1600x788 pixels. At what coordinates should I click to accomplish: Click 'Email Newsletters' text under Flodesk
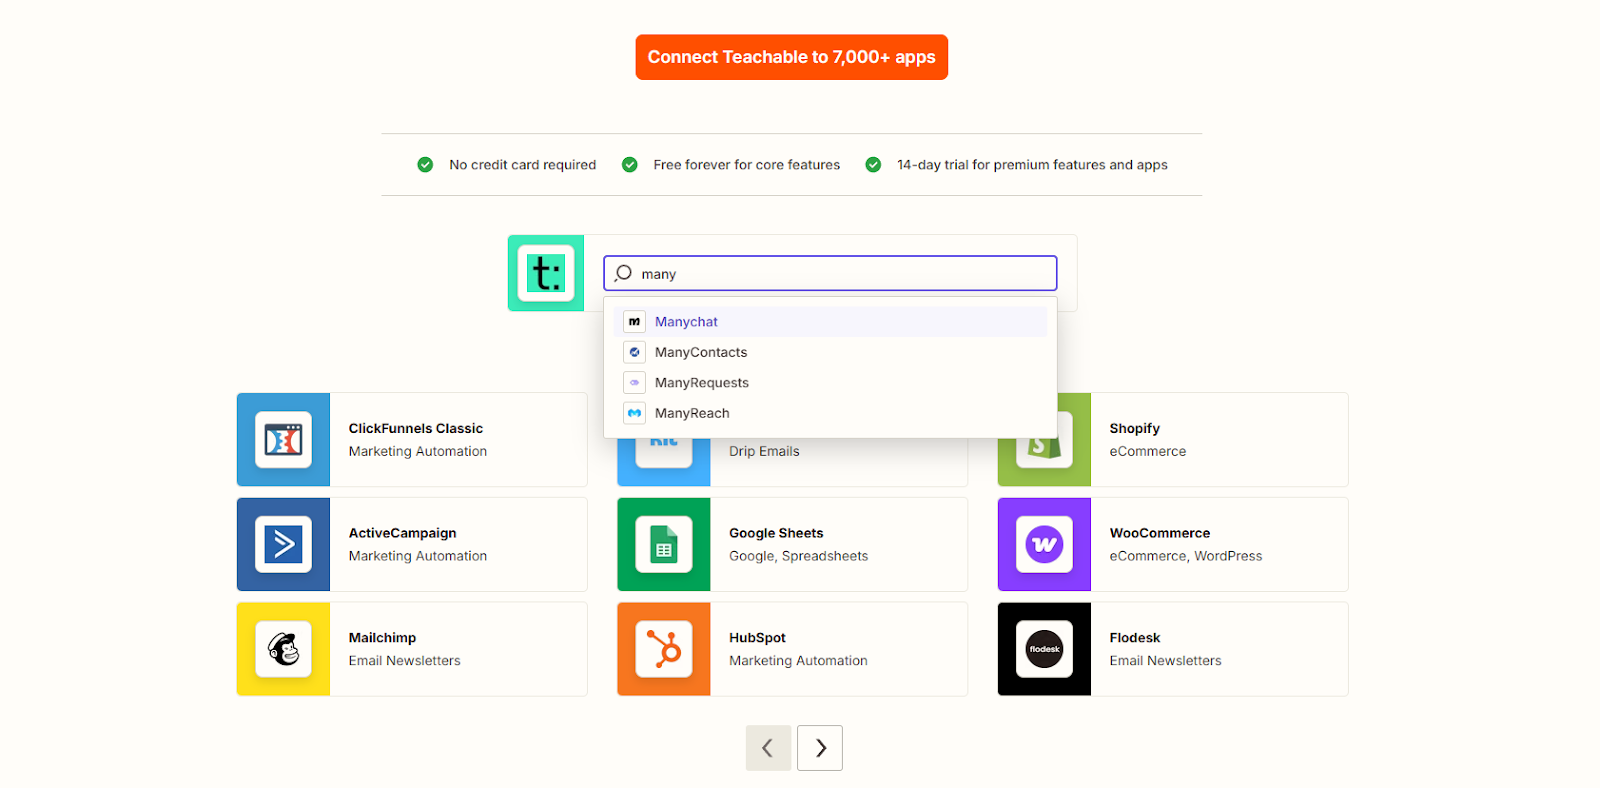coord(1165,661)
